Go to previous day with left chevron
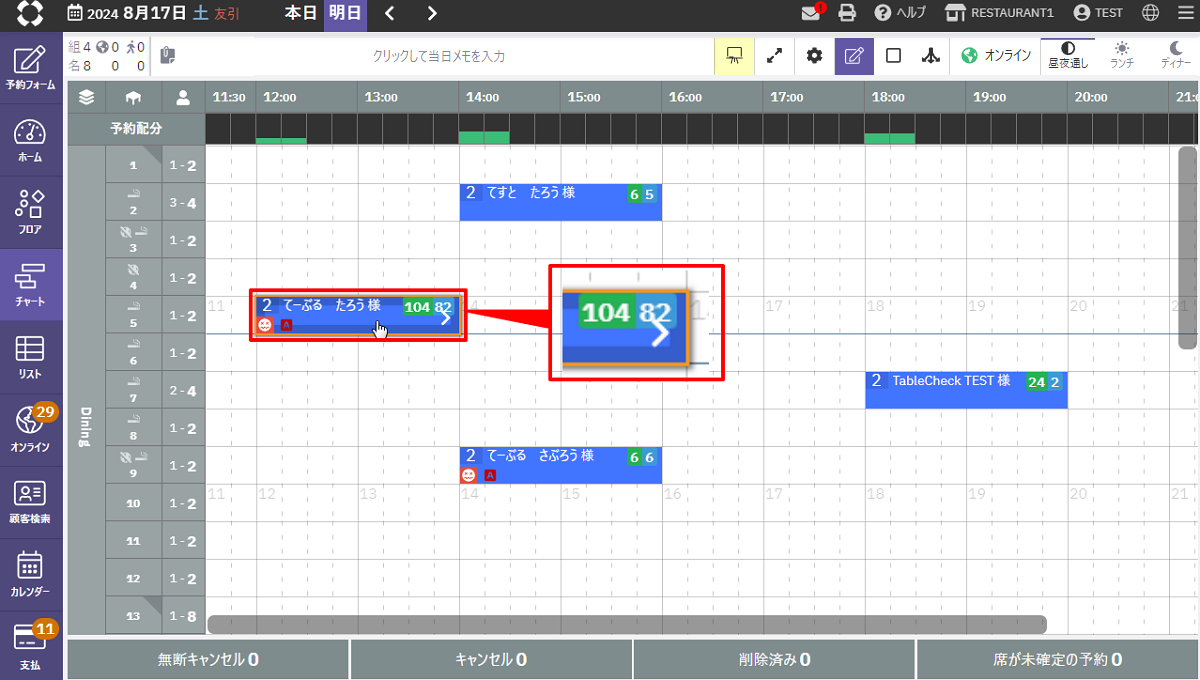 390,13
